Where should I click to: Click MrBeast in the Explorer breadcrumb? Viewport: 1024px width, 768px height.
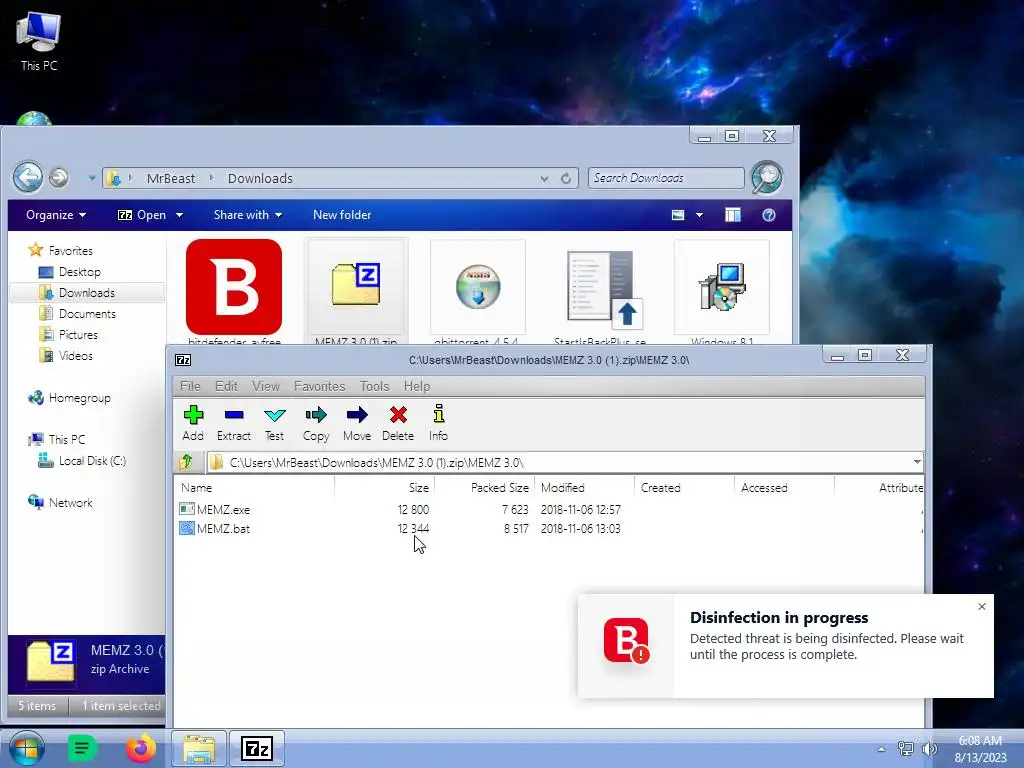(x=170, y=178)
